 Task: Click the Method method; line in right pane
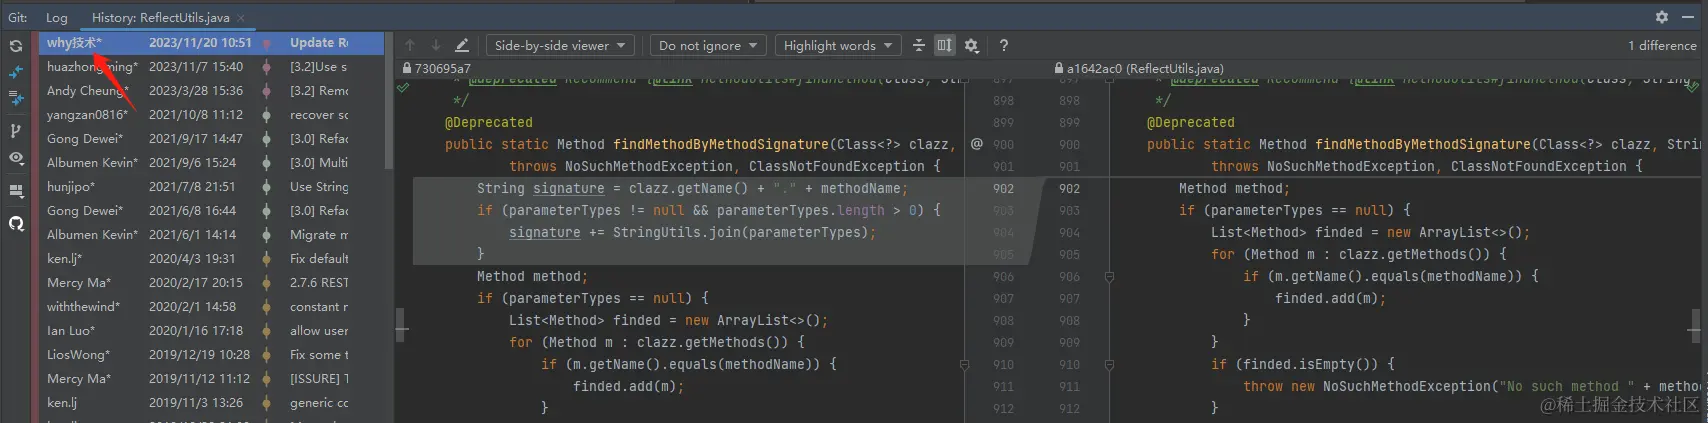click(1234, 189)
